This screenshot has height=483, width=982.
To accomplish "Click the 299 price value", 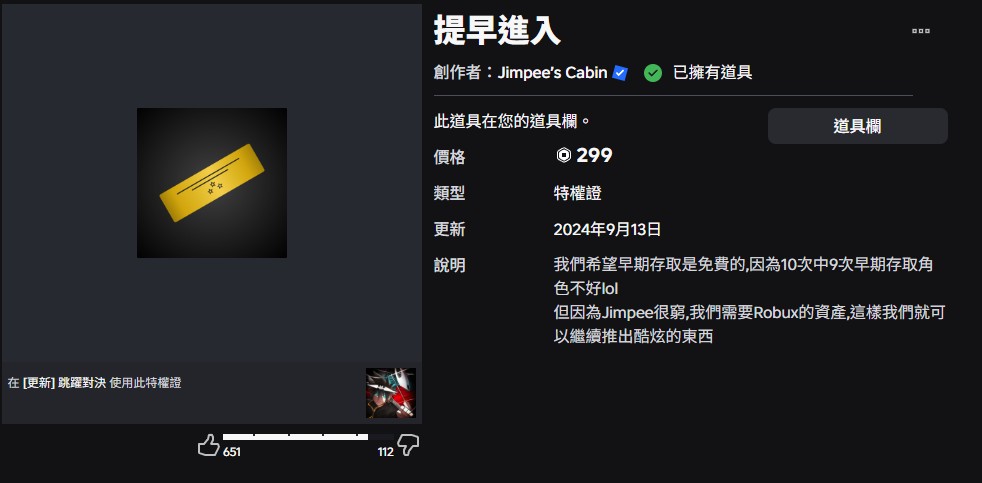I will (594, 155).
